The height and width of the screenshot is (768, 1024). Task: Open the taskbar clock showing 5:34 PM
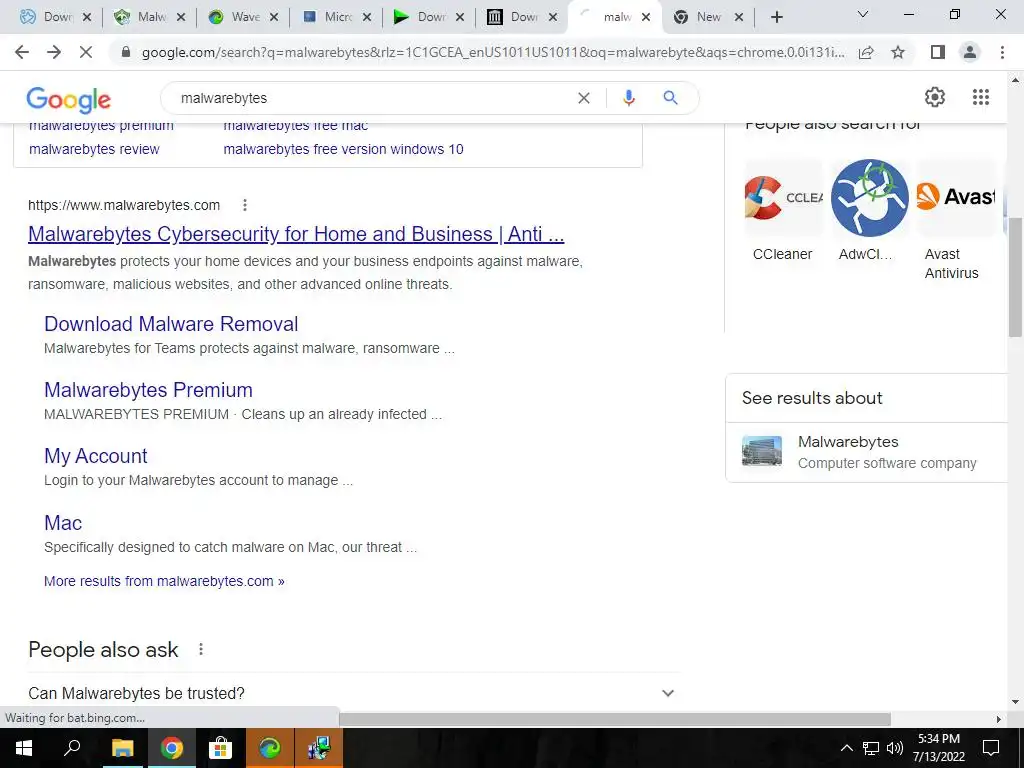(939, 748)
